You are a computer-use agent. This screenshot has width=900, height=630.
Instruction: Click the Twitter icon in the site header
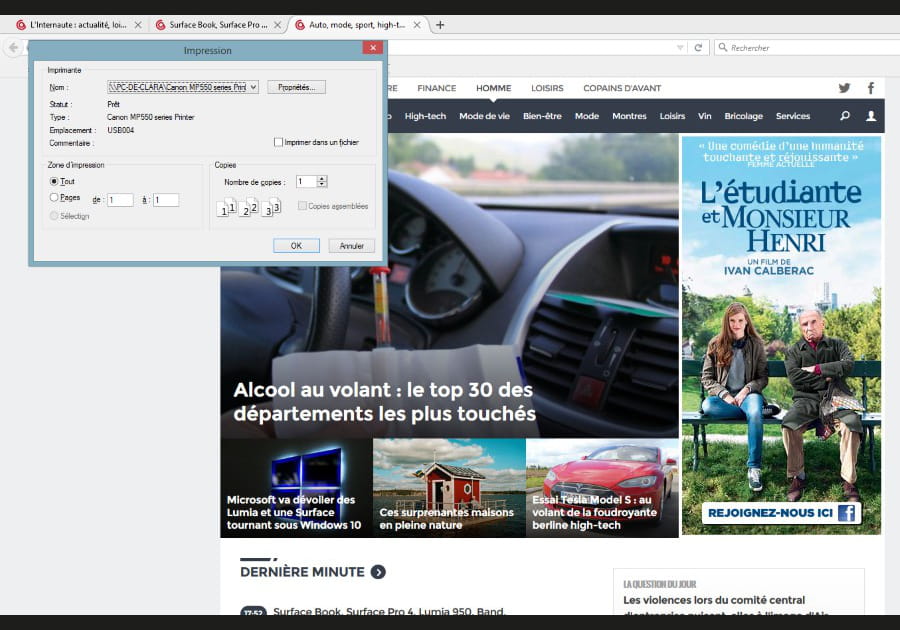844,88
